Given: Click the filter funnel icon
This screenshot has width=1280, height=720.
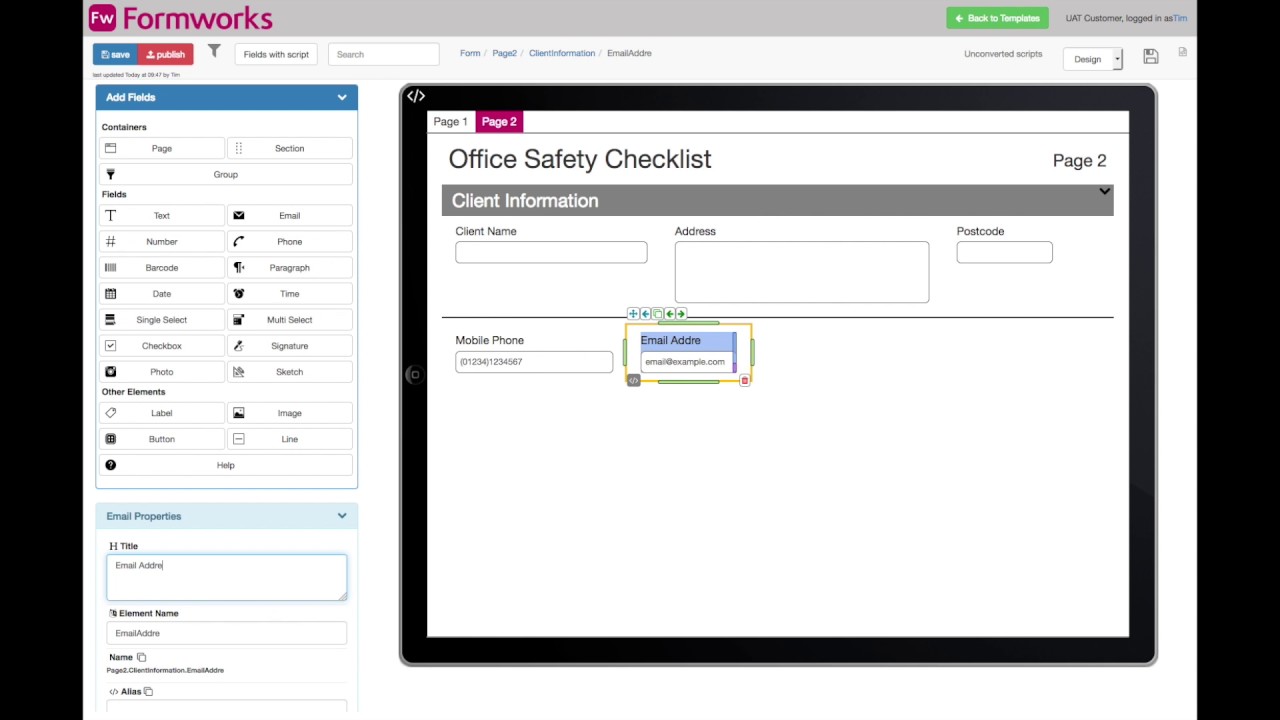Looking at the screenshot, I should click(x=214, y=51).
